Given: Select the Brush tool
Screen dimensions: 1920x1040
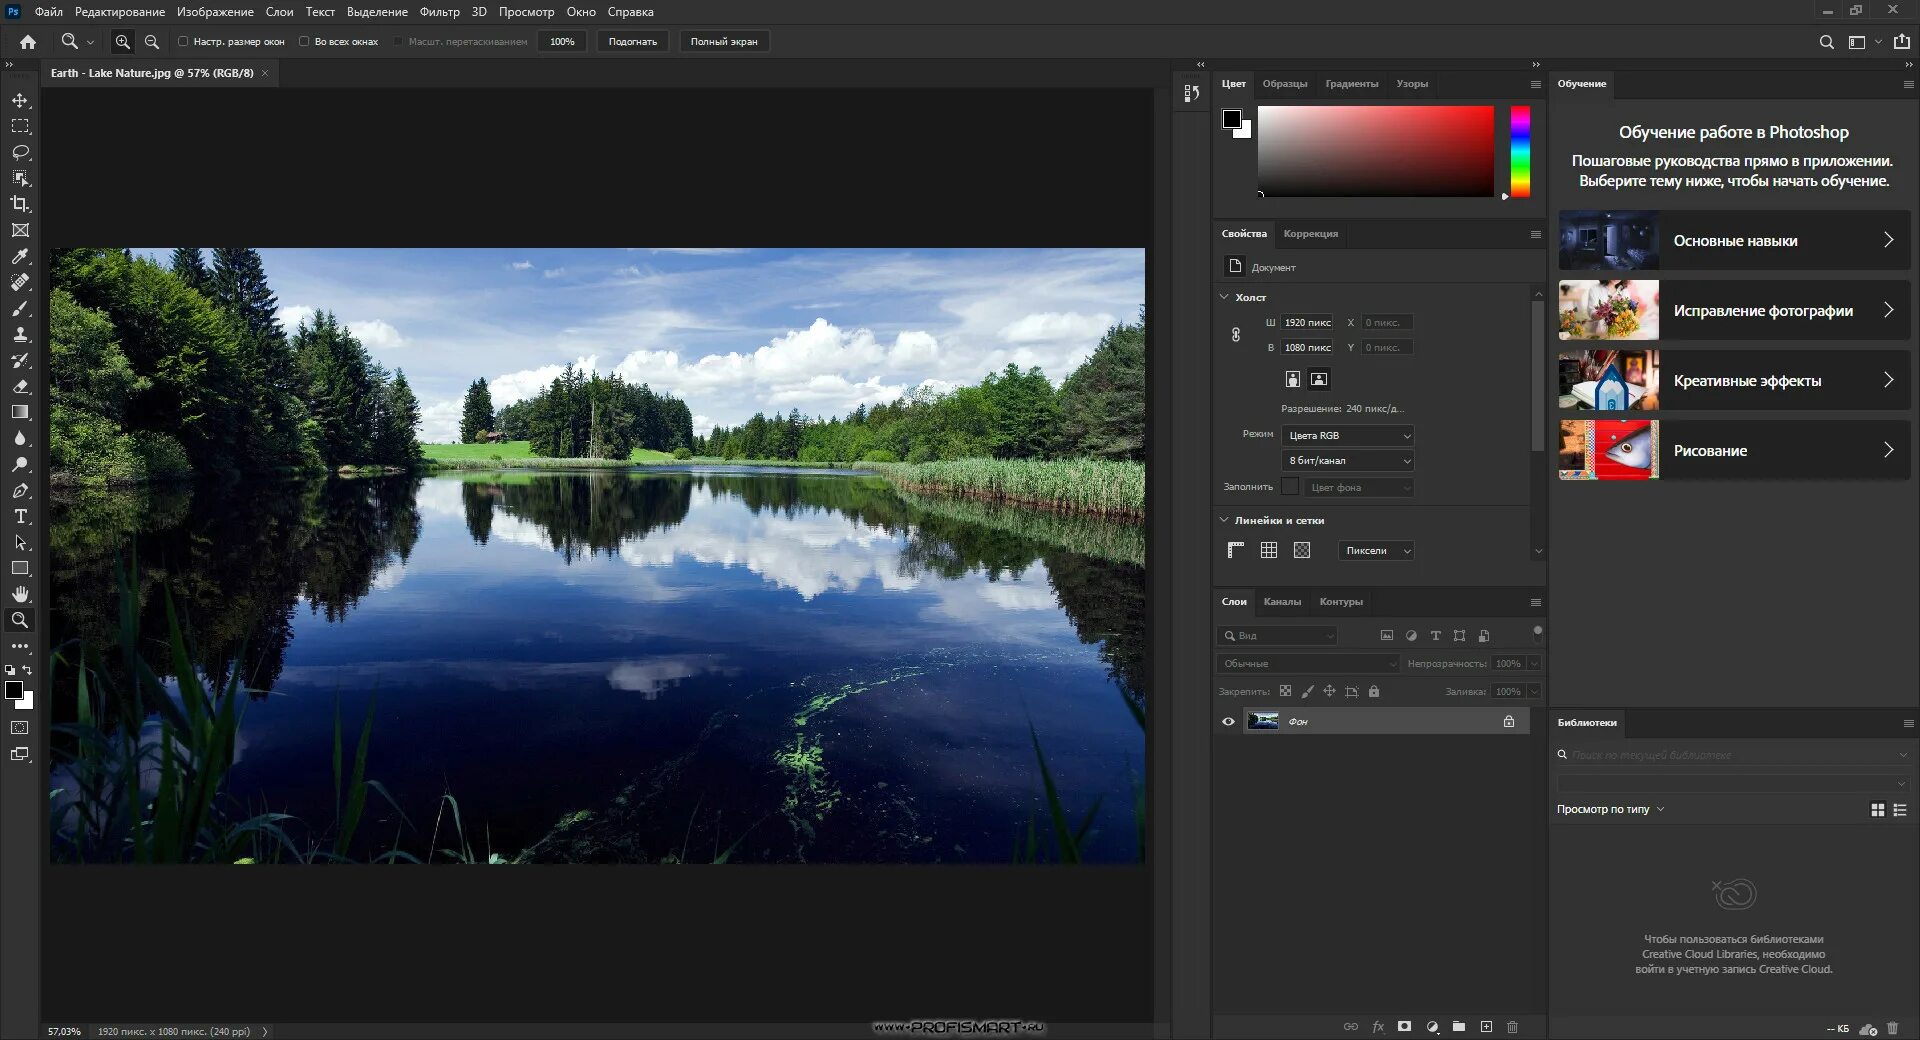Looking at the screenshot, I should [x=20, y=308].
